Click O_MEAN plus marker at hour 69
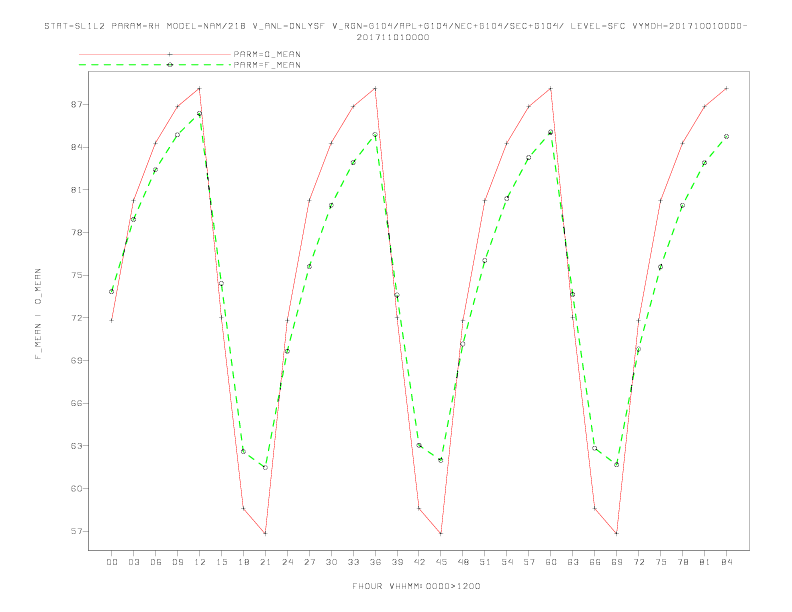Image resolution: width=792 pixels, height=612 pixels. click(617, 533)
